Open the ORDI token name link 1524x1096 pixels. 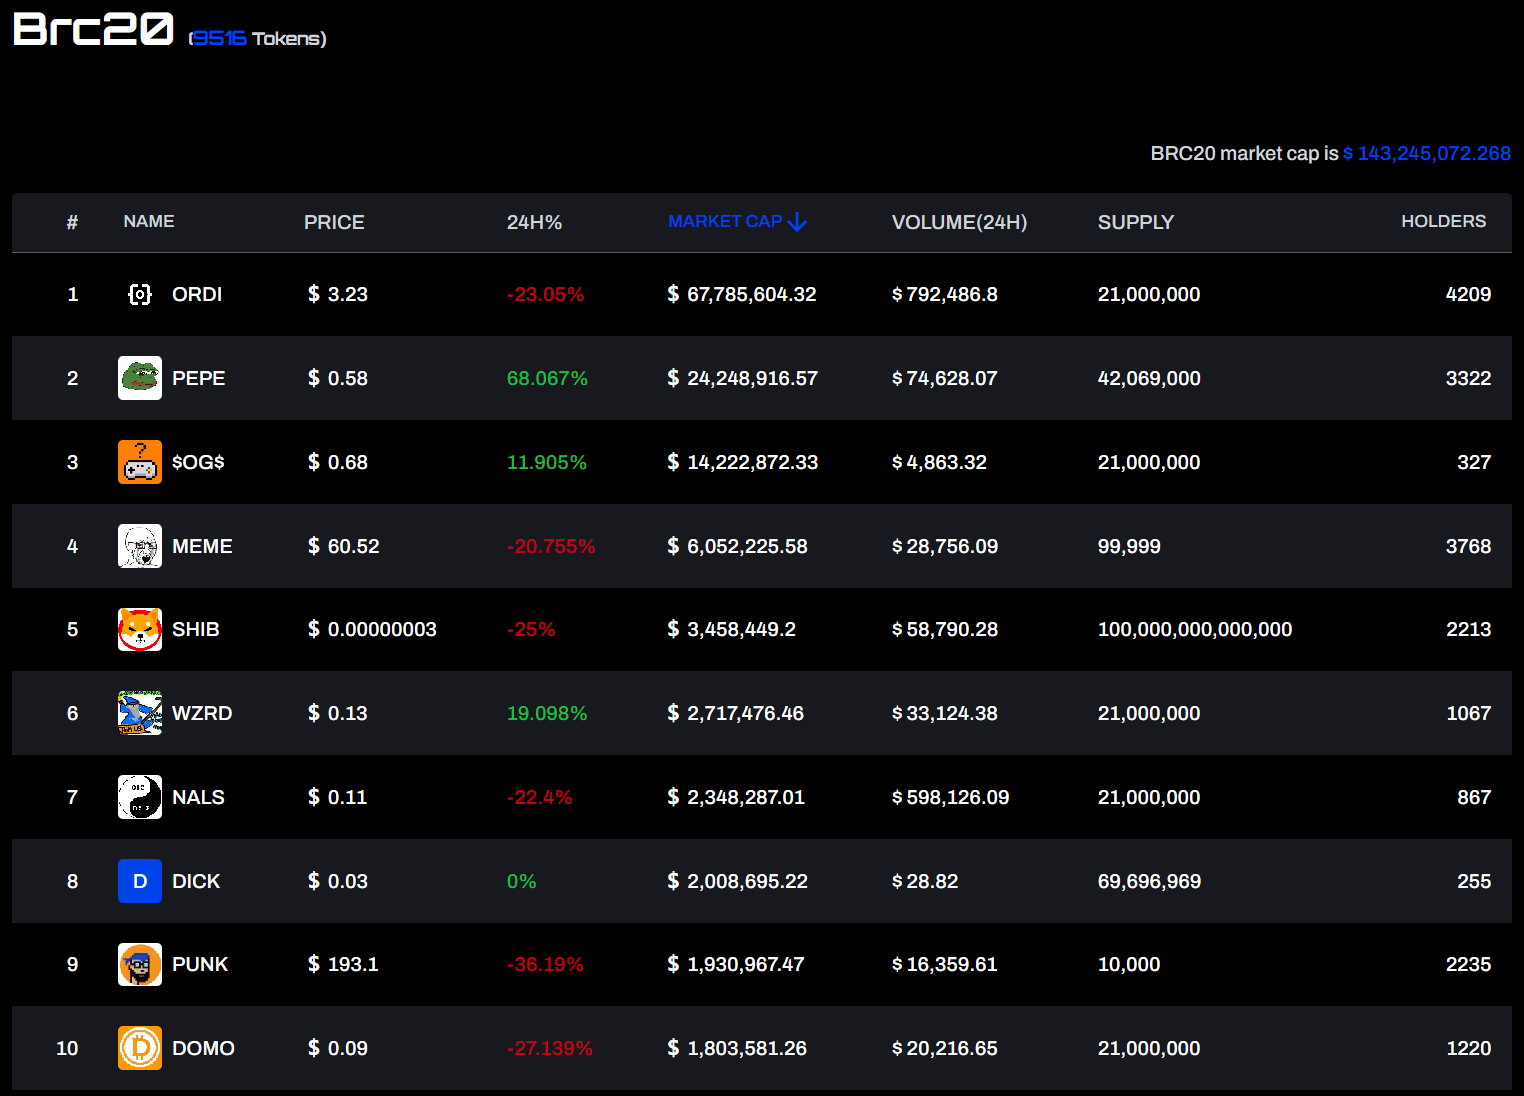tap(197, 294)
